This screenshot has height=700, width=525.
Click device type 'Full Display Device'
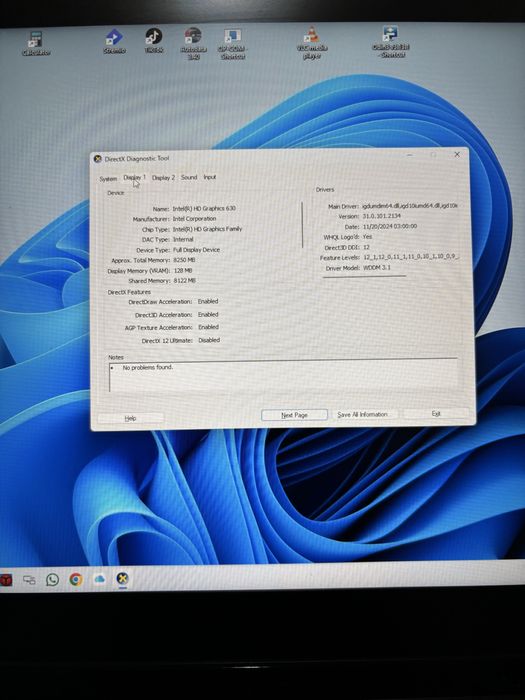[196, 250]
